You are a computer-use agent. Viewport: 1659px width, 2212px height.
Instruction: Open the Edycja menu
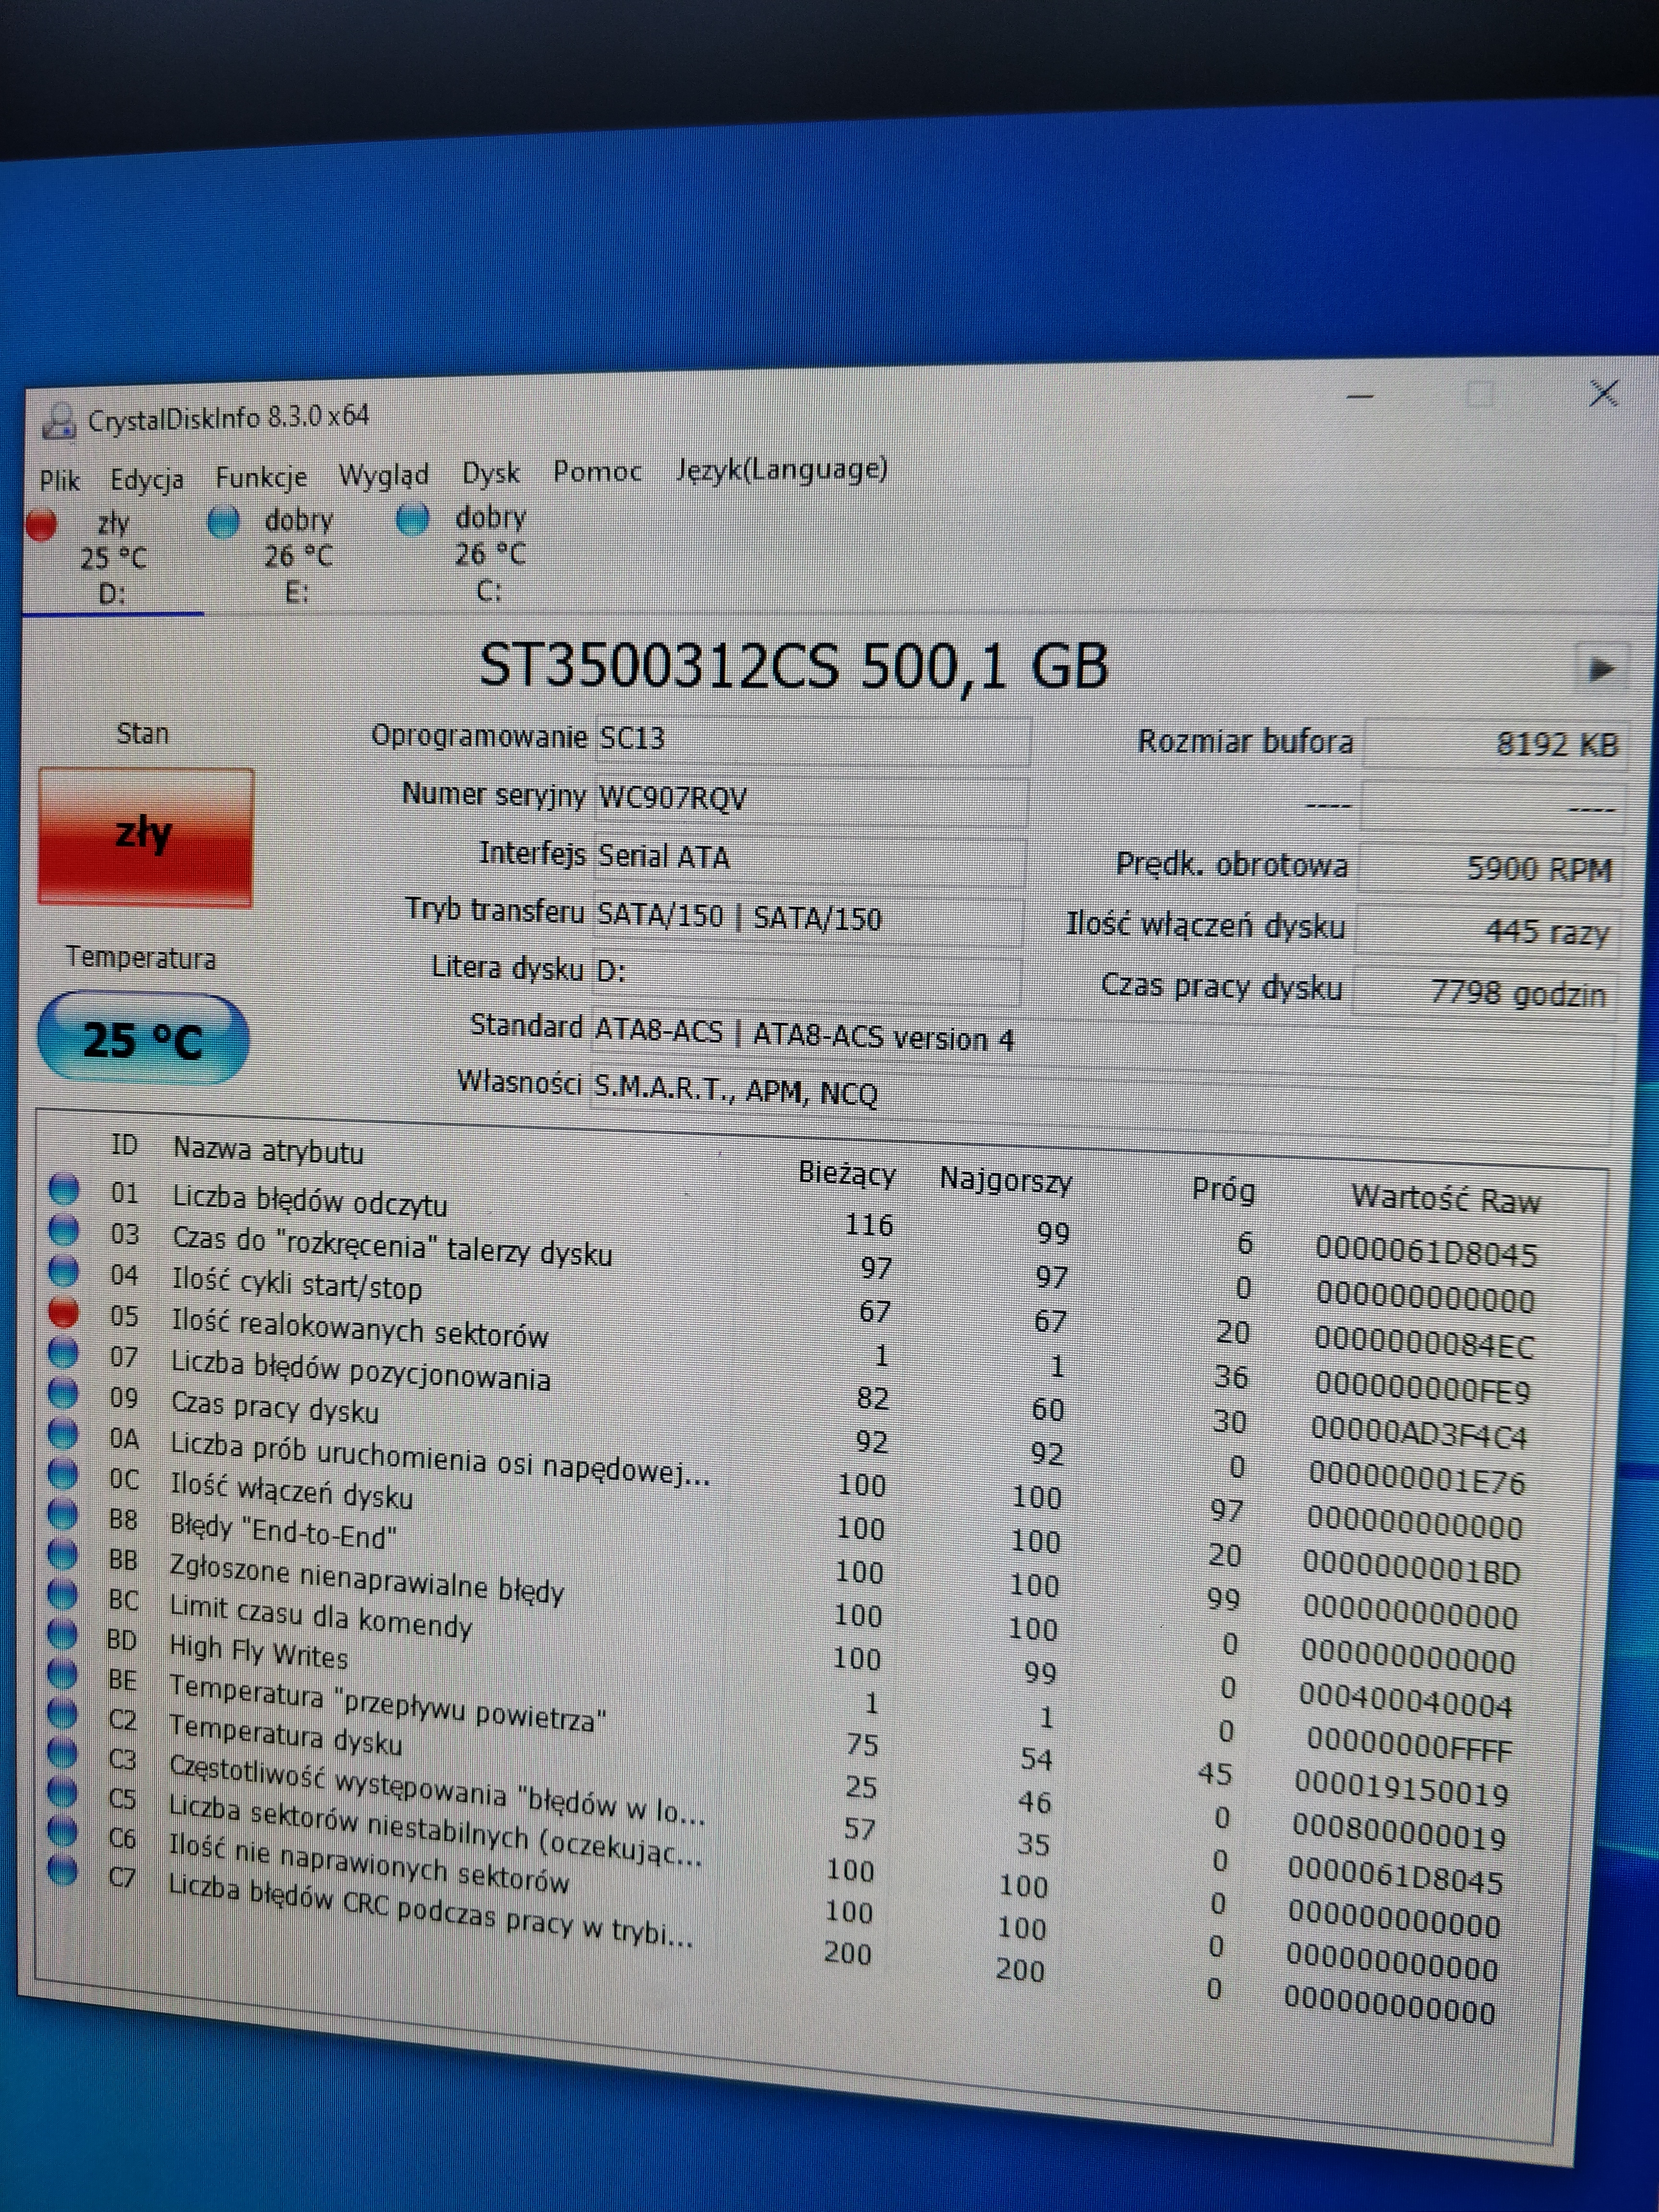[x=146, y=479]
